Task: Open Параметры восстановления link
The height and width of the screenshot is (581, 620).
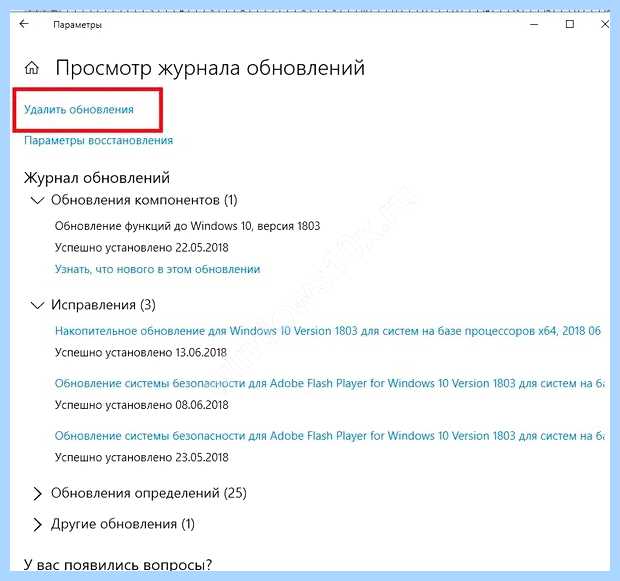Action: (x=98, y=140)
